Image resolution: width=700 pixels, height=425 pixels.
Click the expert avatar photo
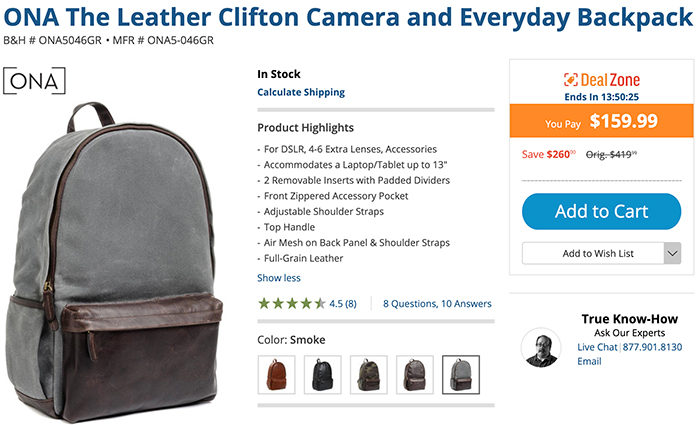tap(541, 348)
